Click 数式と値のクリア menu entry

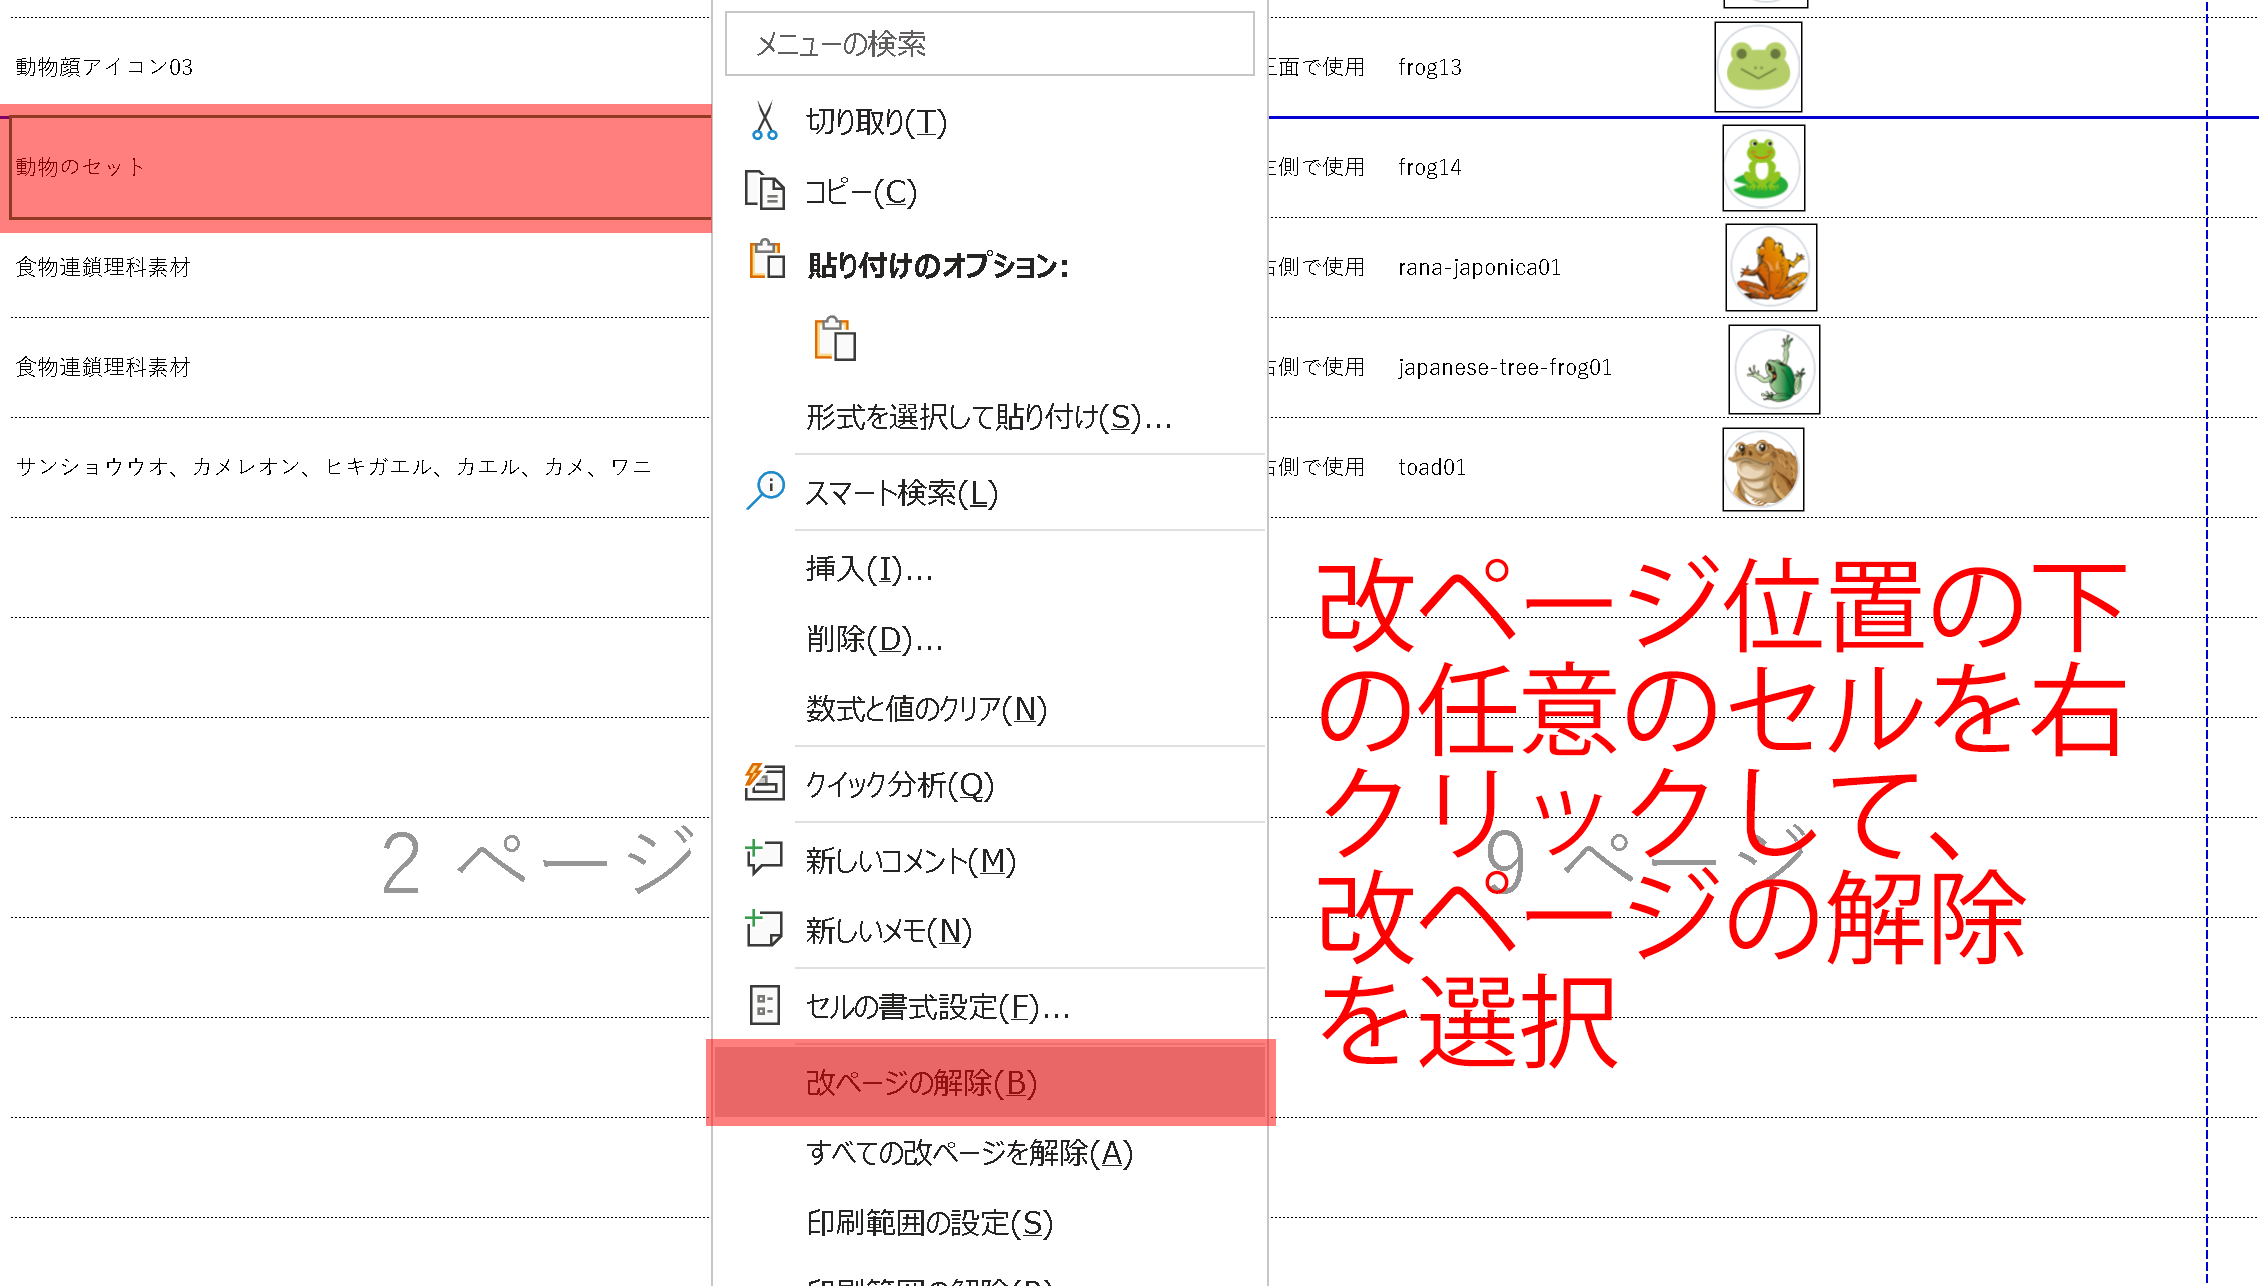925,710
